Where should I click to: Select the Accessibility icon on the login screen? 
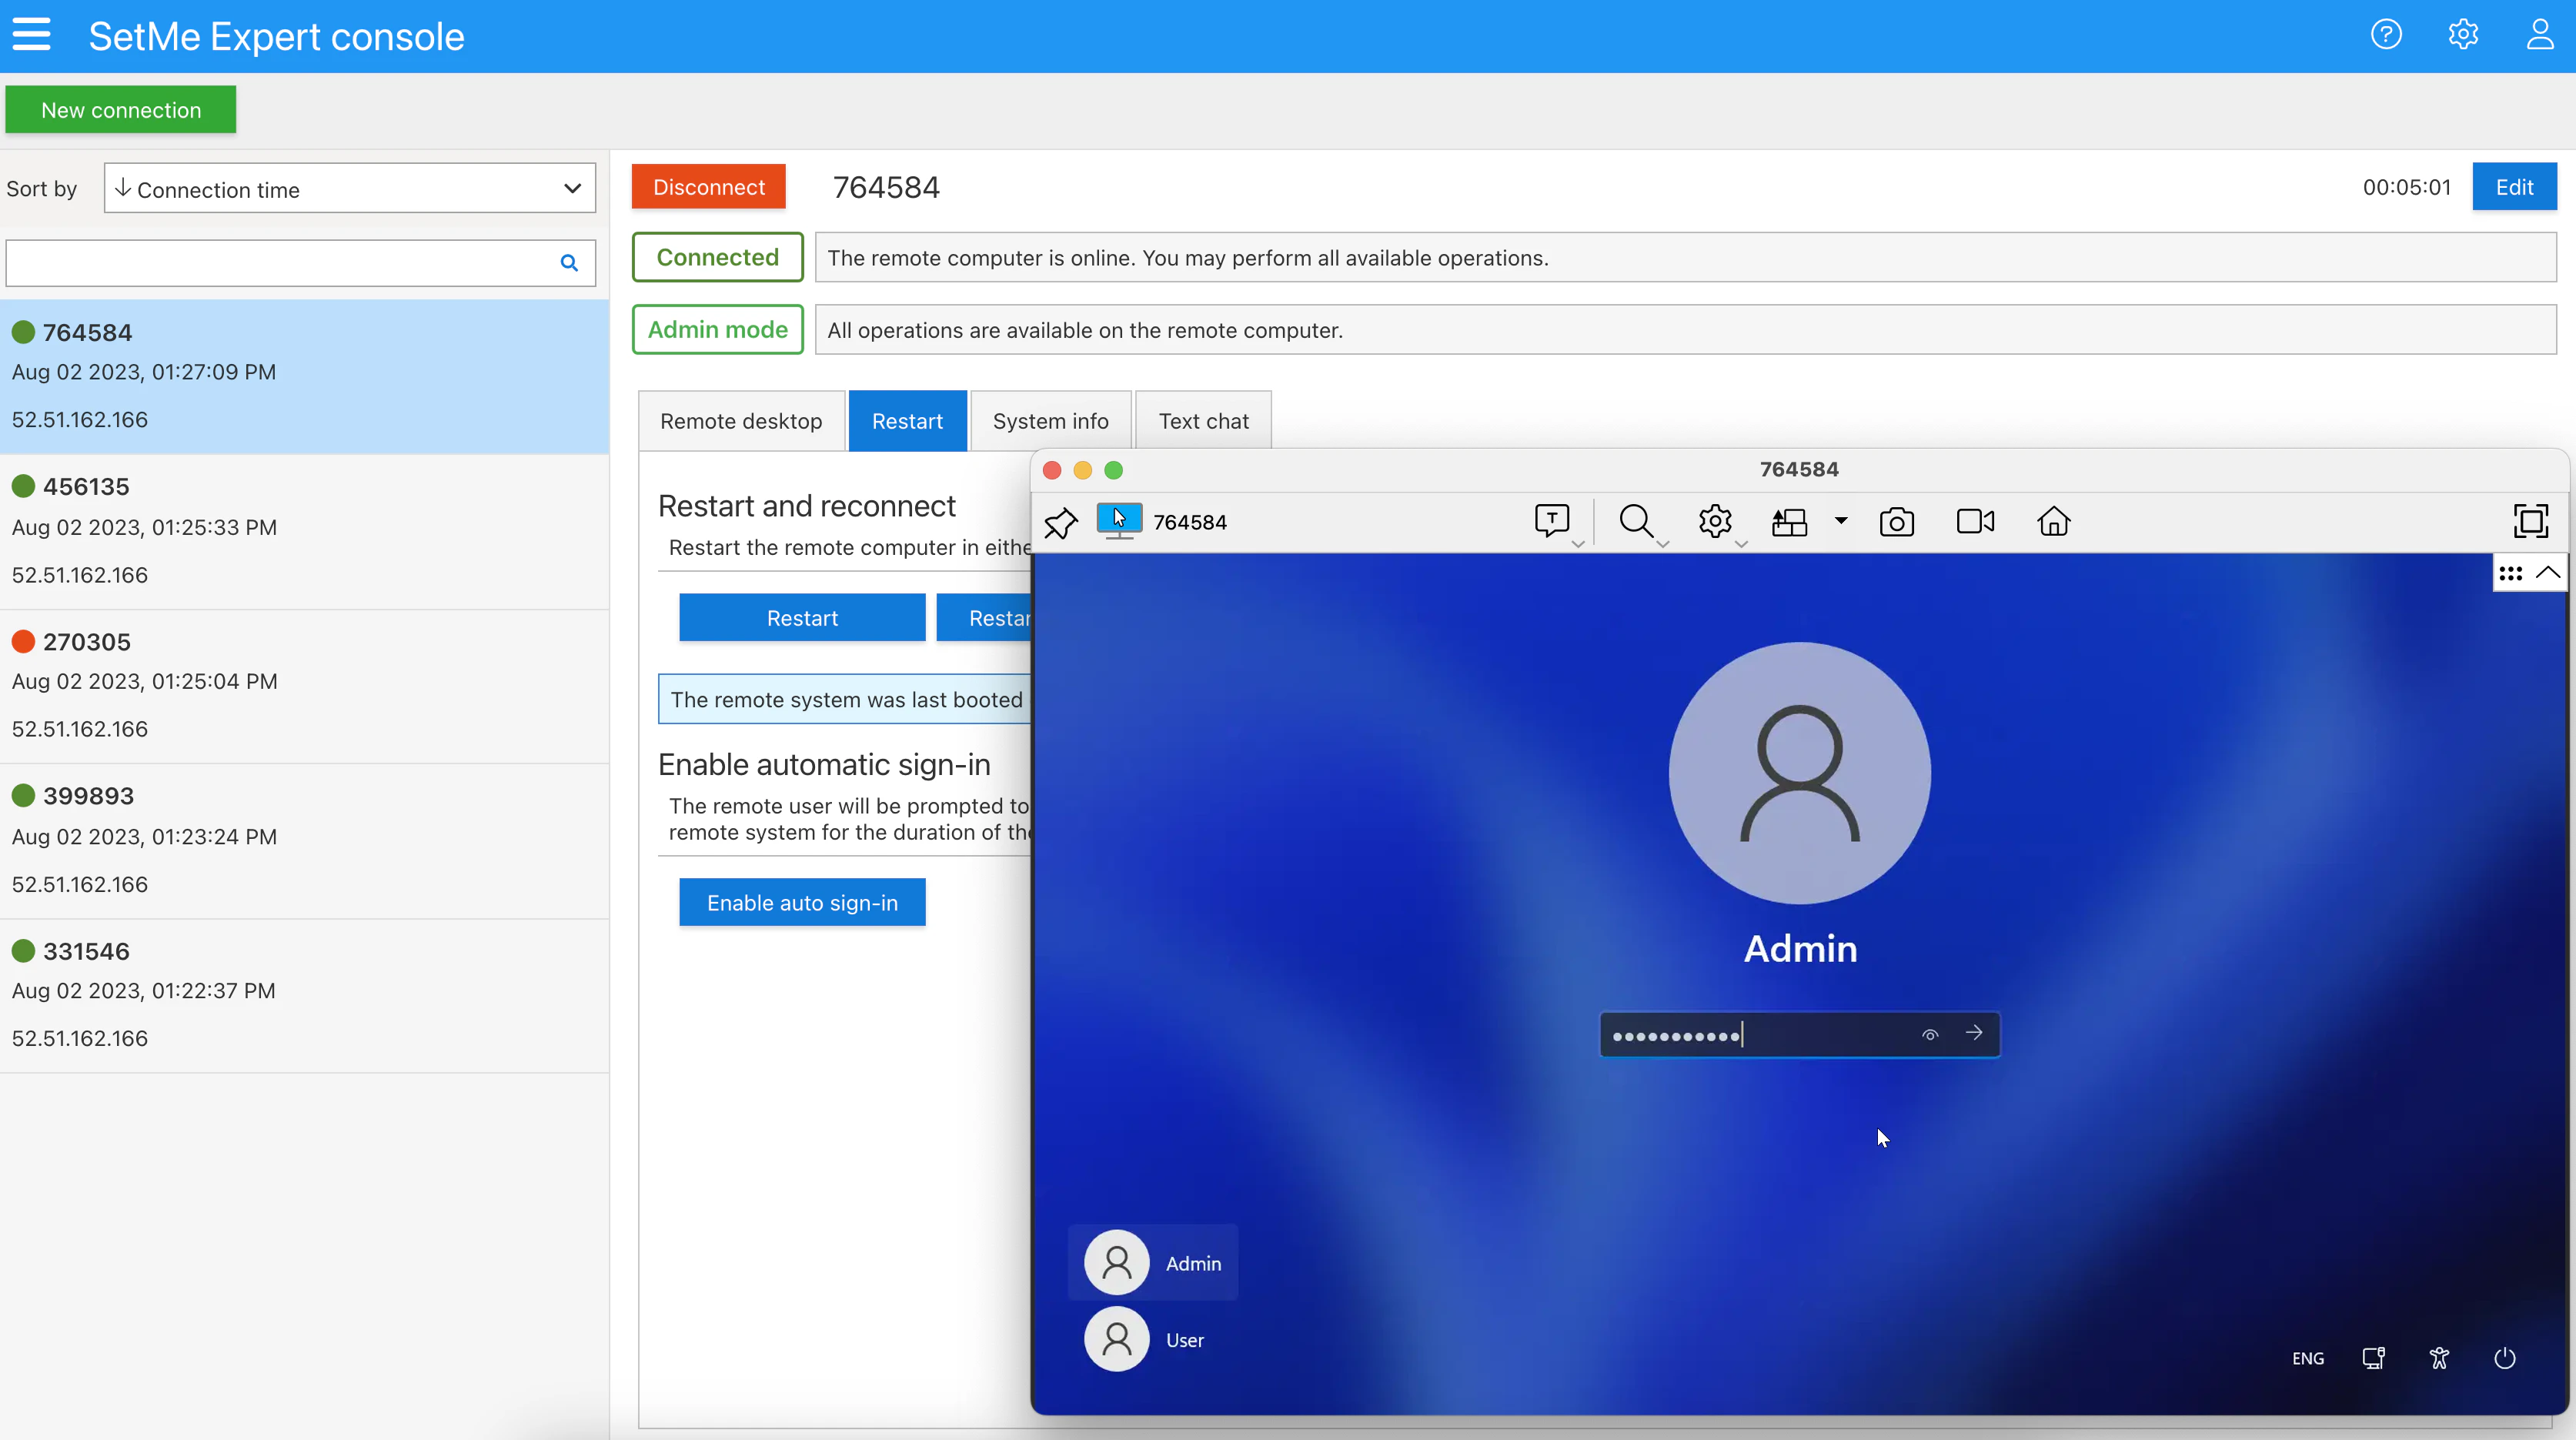coord(2438,1358)
